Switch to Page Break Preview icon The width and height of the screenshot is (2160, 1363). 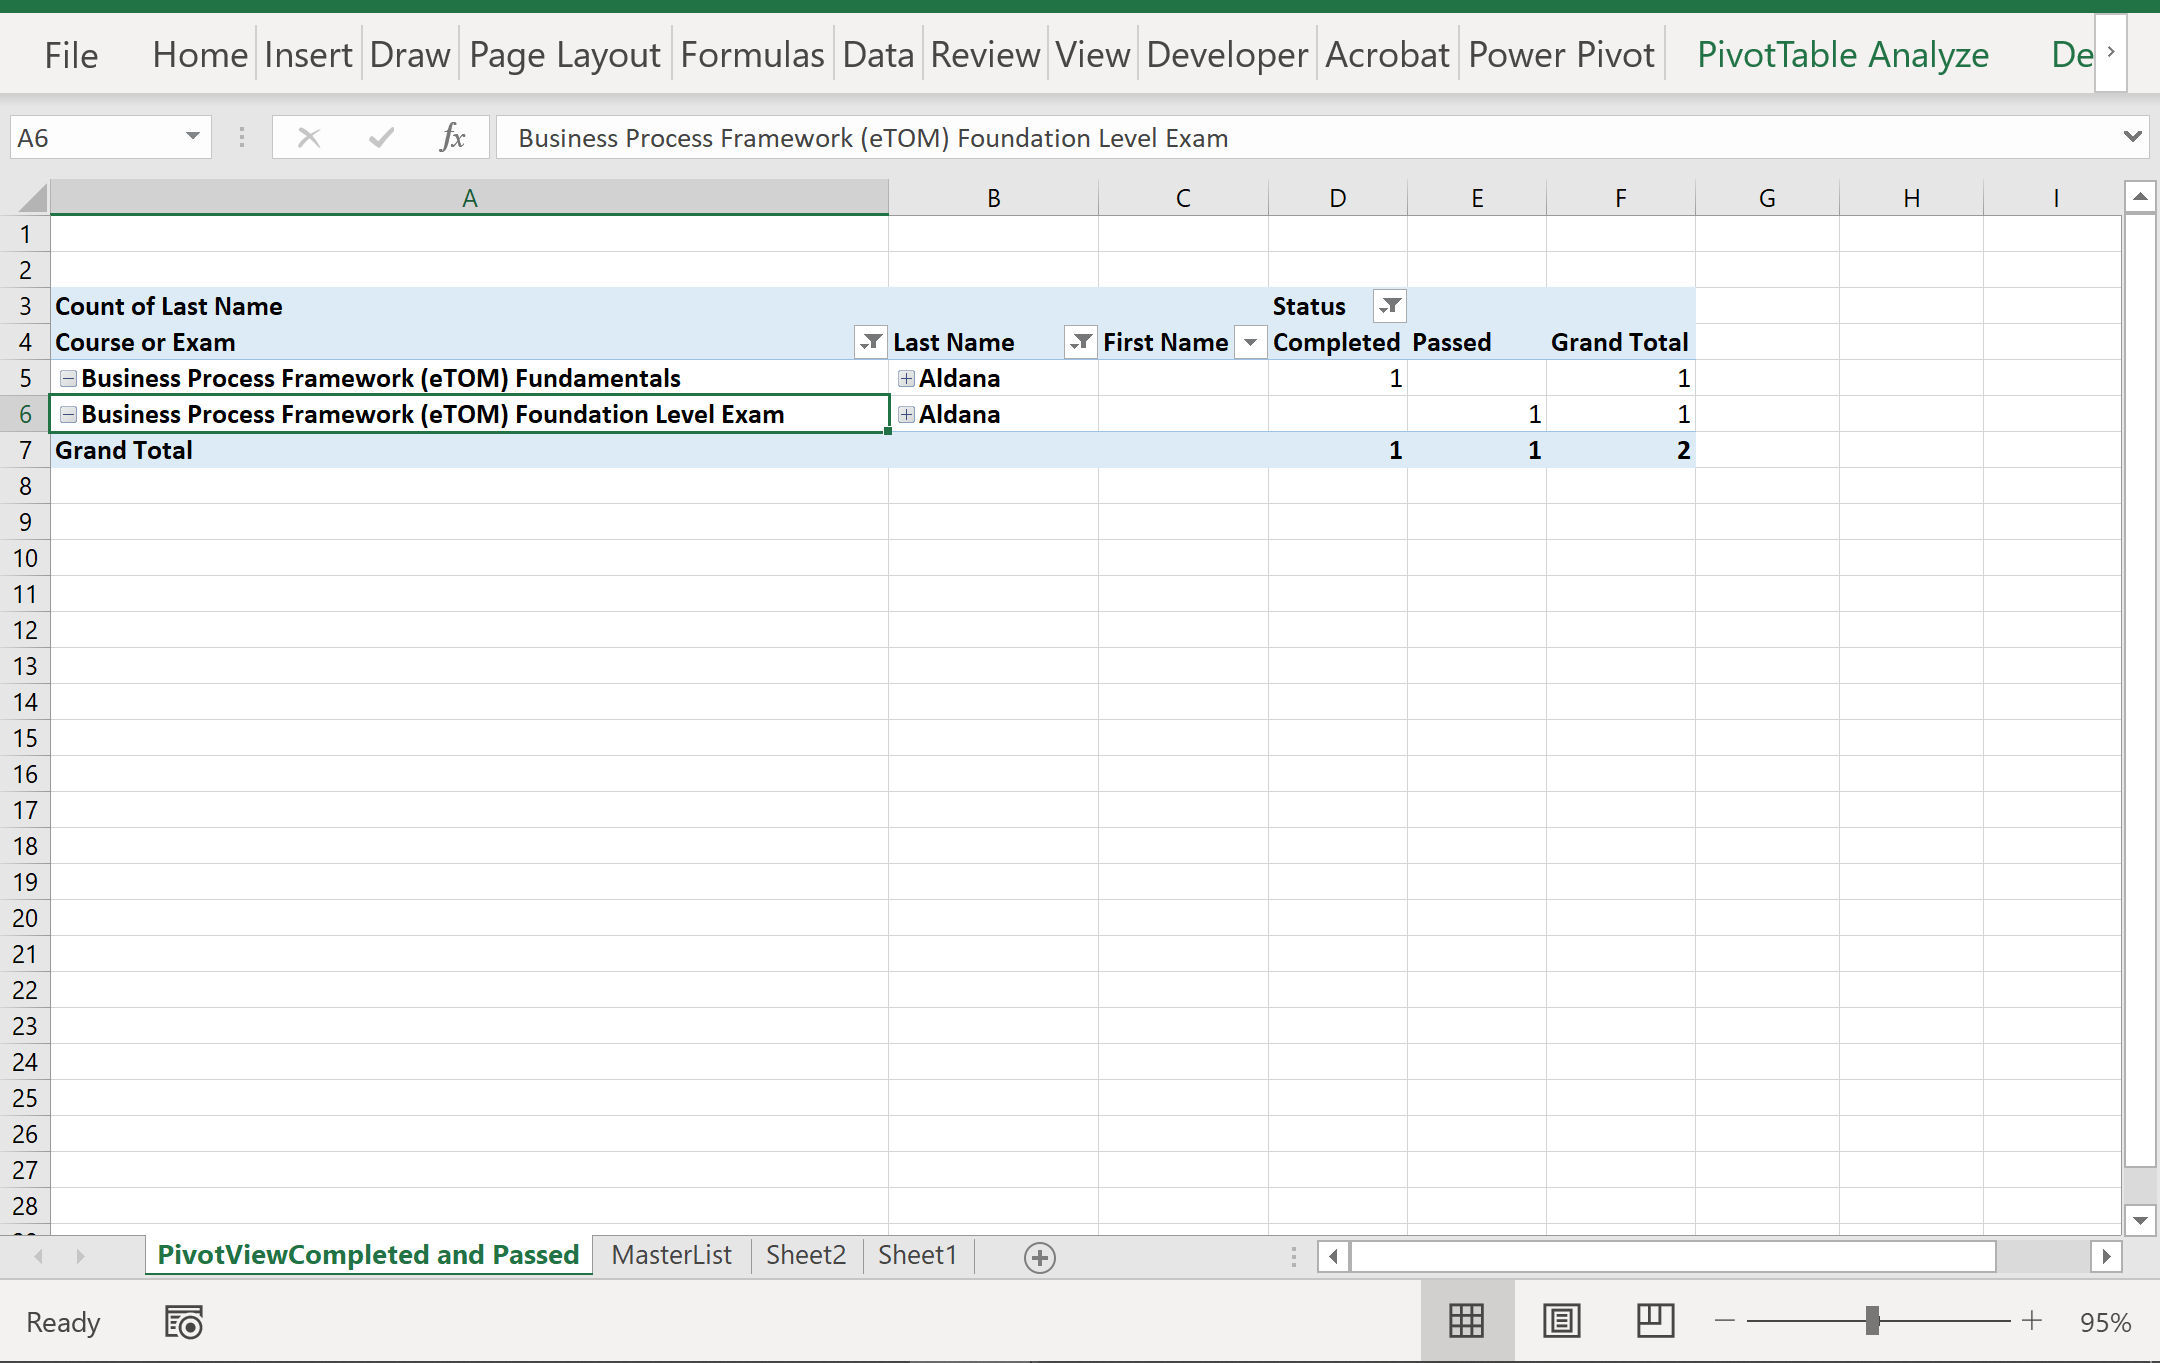[x=1655, y=1321]
